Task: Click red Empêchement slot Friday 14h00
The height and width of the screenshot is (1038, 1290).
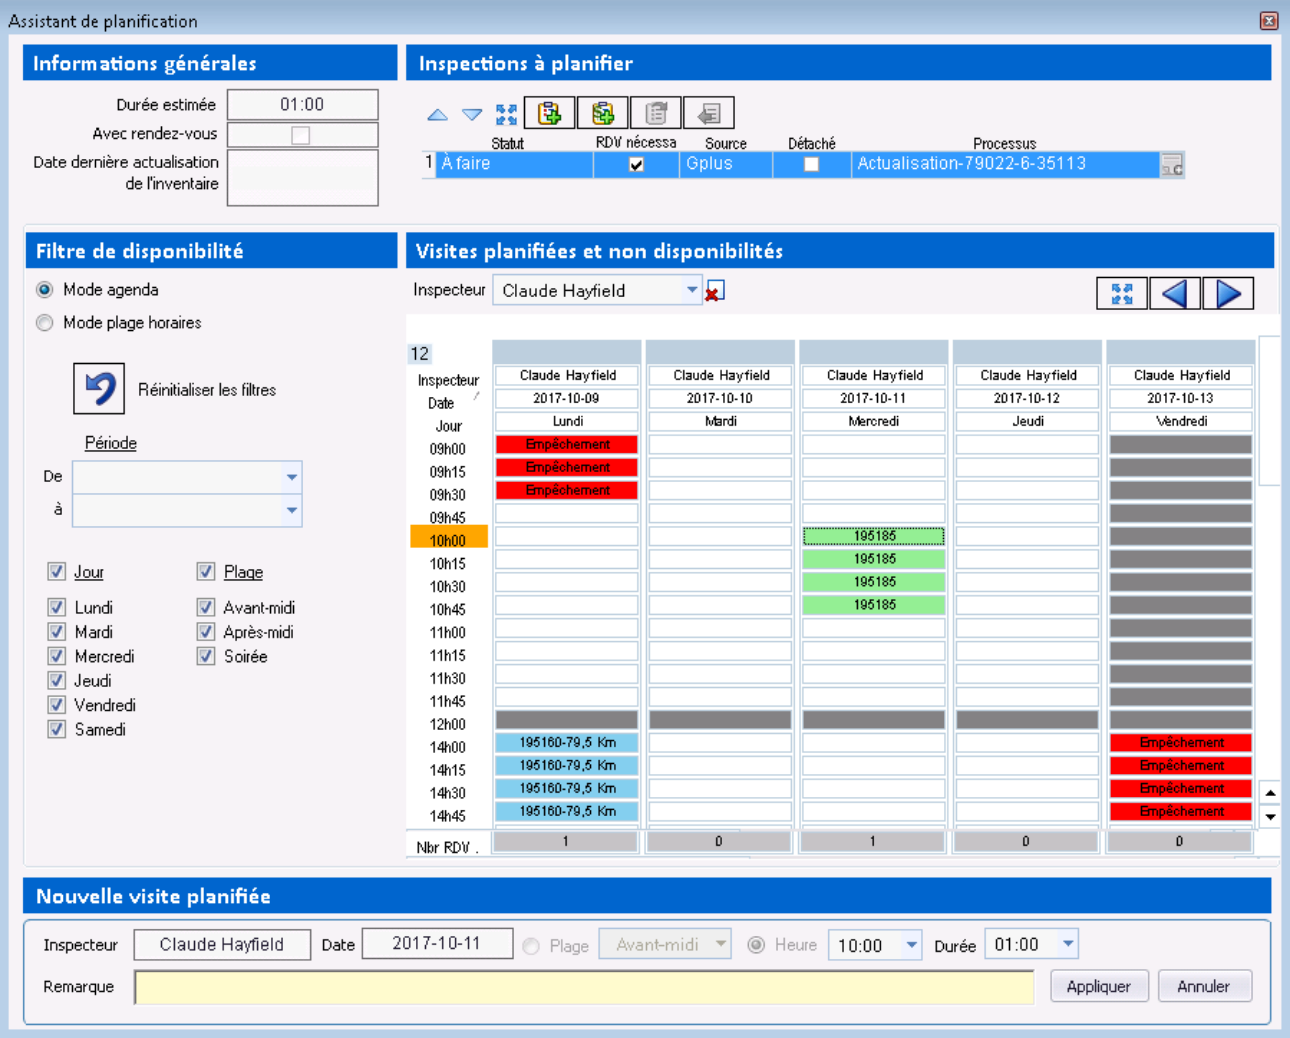Action: pos(1181,742)
